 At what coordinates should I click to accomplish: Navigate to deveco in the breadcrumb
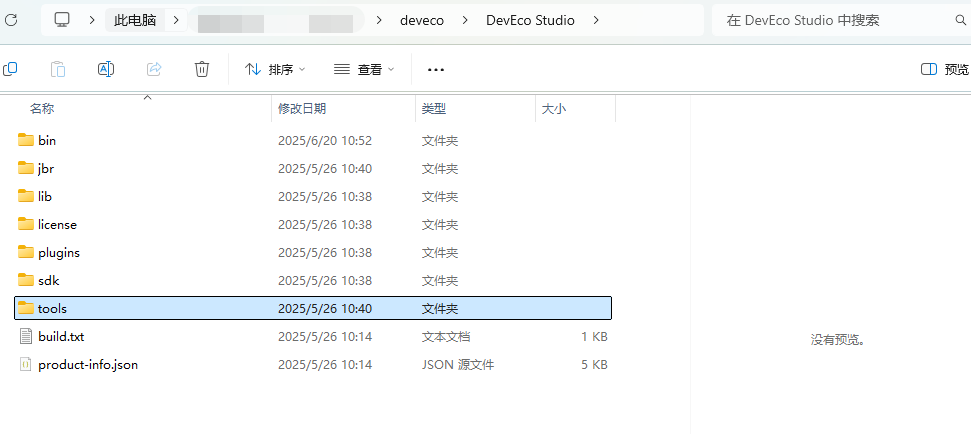click(x=422, y=20)
